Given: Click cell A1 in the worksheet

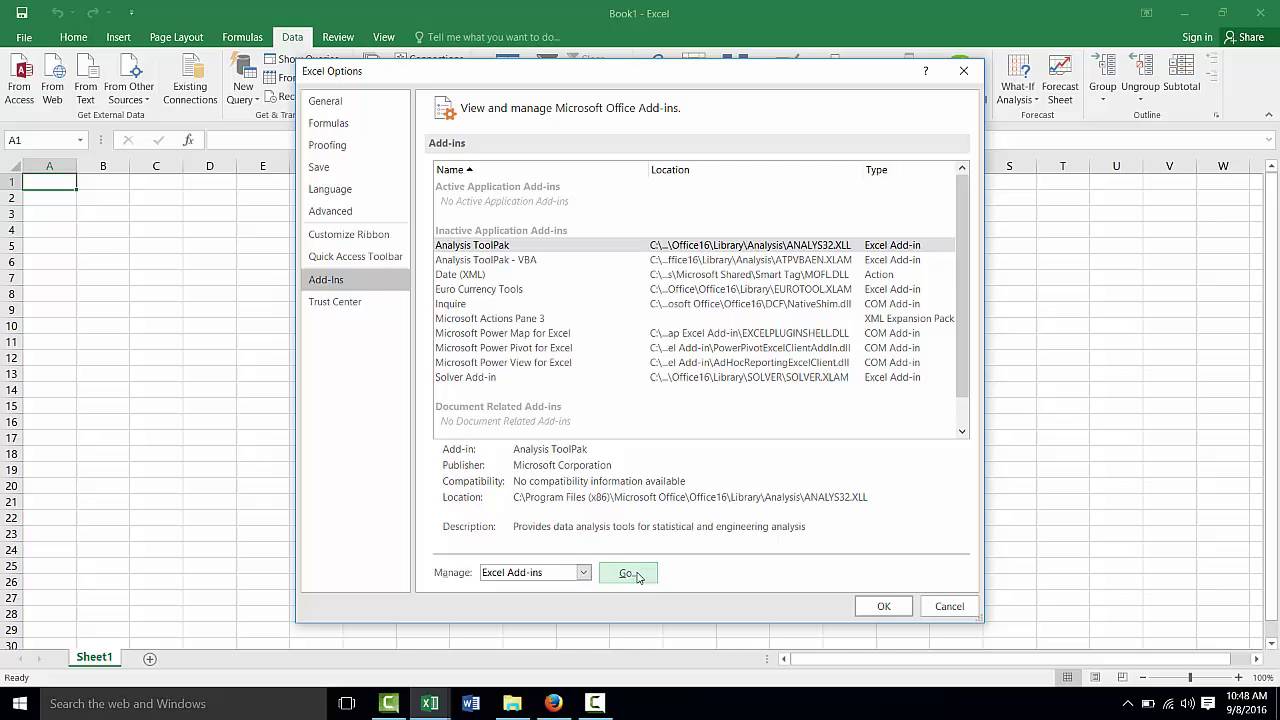Looking at the screenshot, I should tap(49, 181).
